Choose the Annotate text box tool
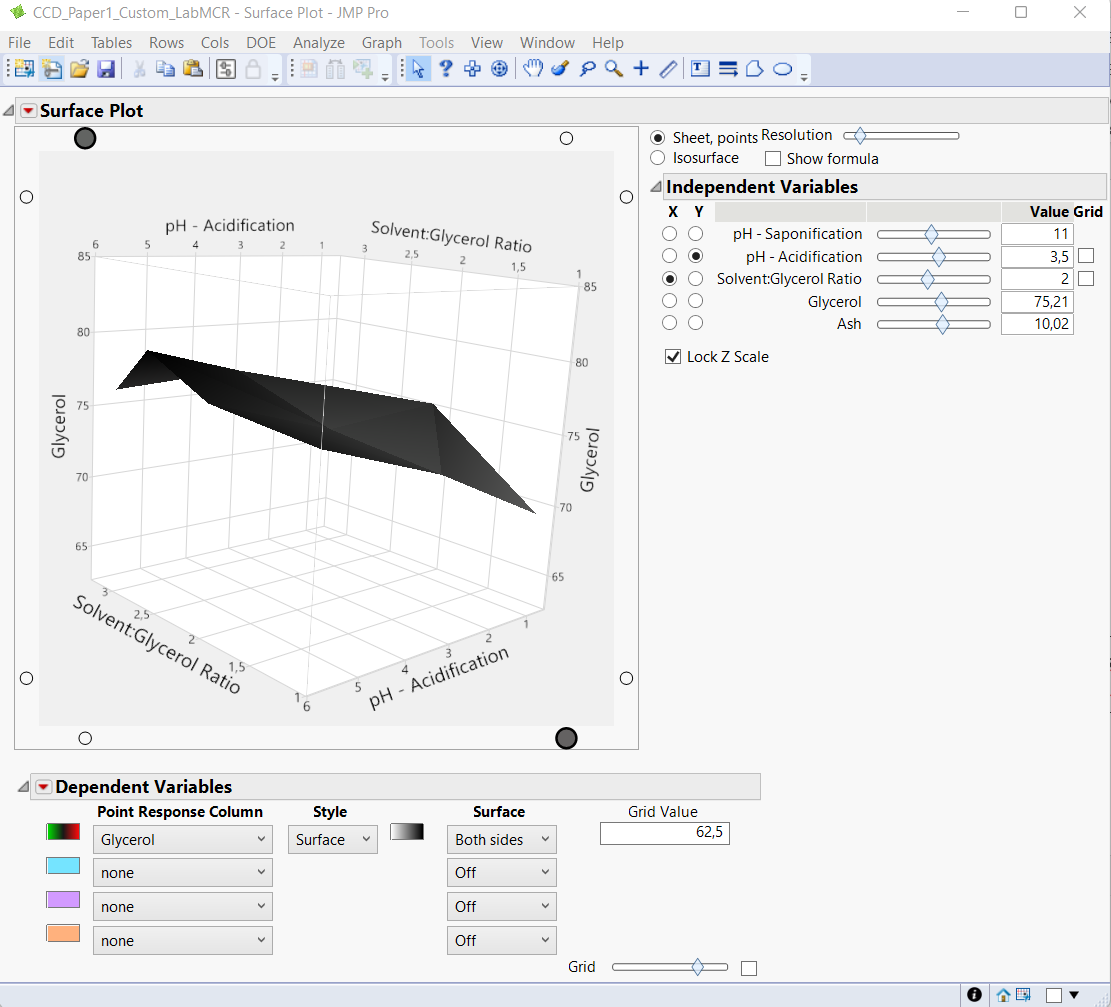The image size is (1111, 1007). coord(699,68)
